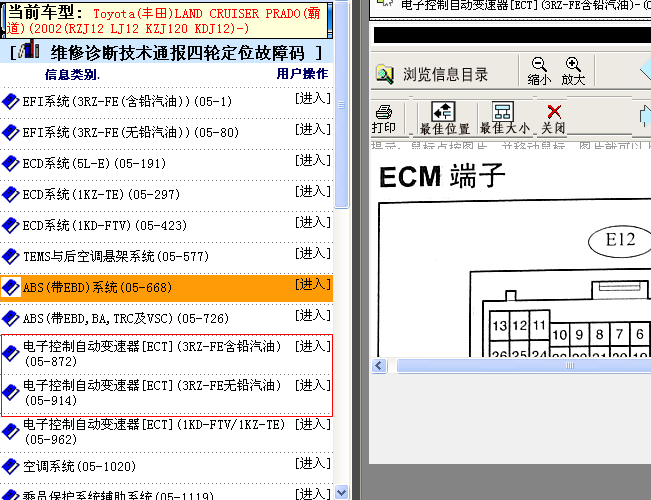Select ECD系统(5L-E)(05-191) entry
The height and width of the screenshot is (500, 651).
[94, 164]
